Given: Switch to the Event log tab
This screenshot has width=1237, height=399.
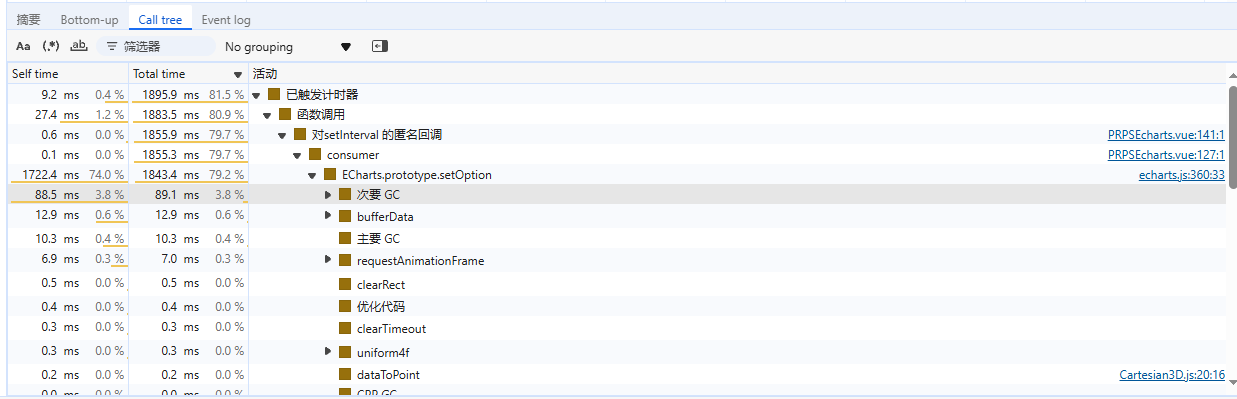Looking at the screenshot, I should click(226, 20).
